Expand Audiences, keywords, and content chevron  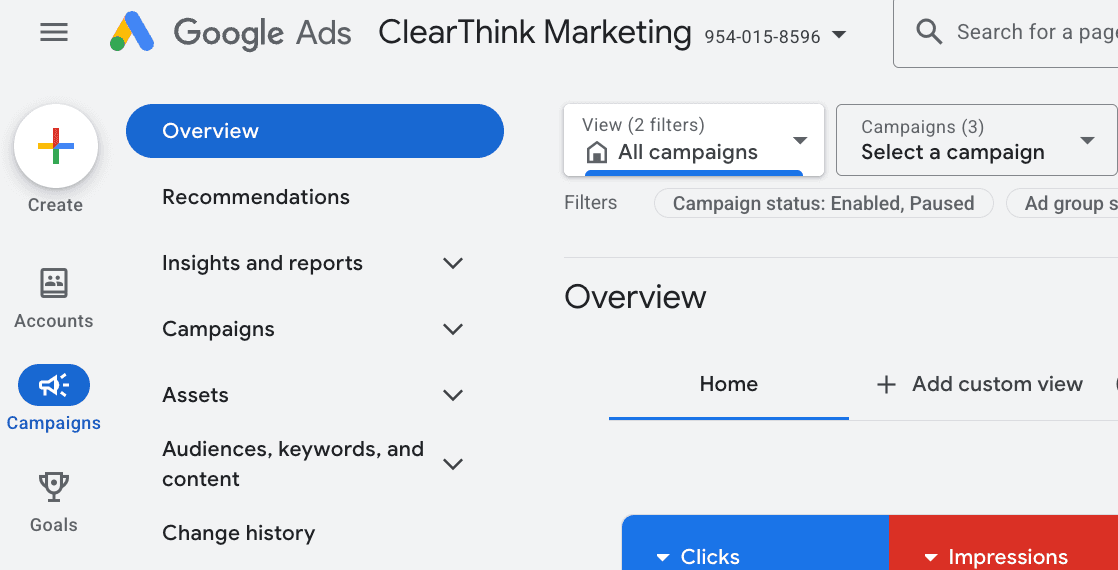pyautogui.click(x=453, y=464)
